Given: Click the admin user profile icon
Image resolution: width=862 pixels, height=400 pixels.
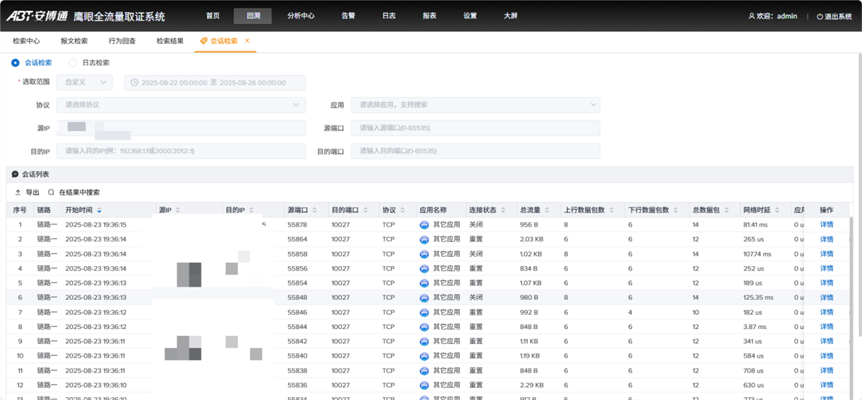Looking at the screenshot, I should pyautogui.click(x=752, y=17).
